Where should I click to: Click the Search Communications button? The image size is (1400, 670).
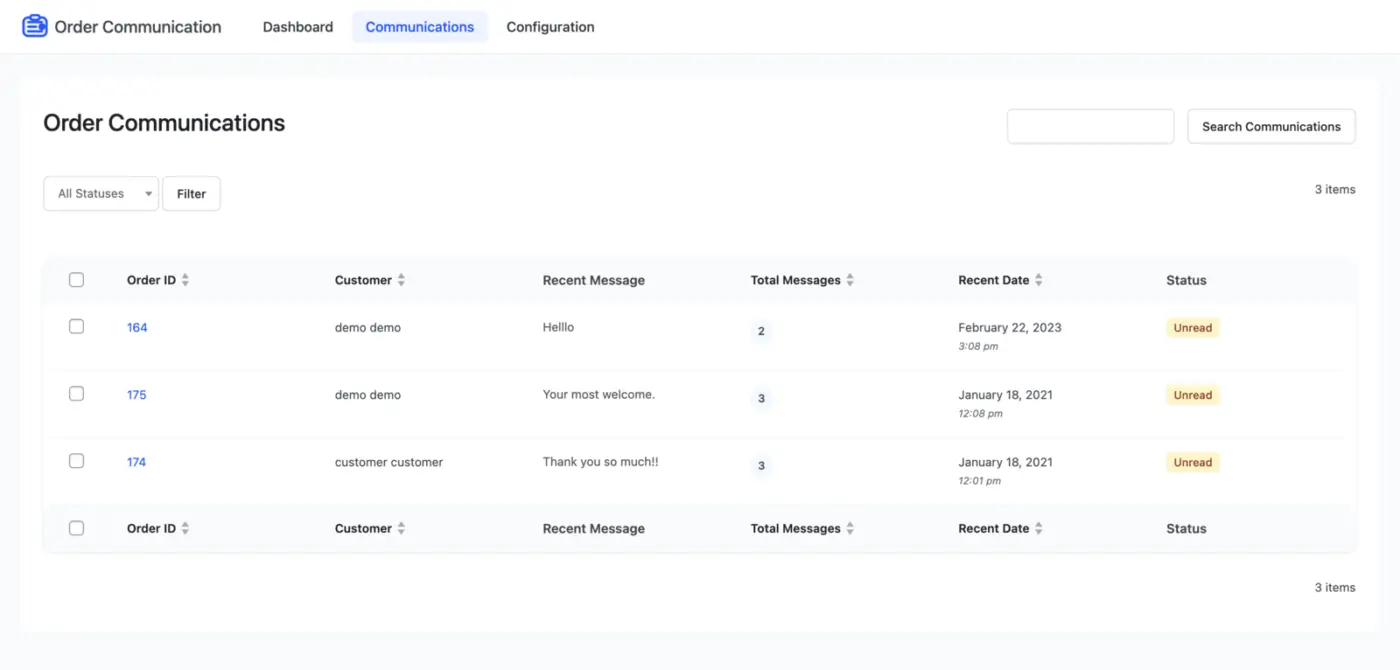point(1271,126)
